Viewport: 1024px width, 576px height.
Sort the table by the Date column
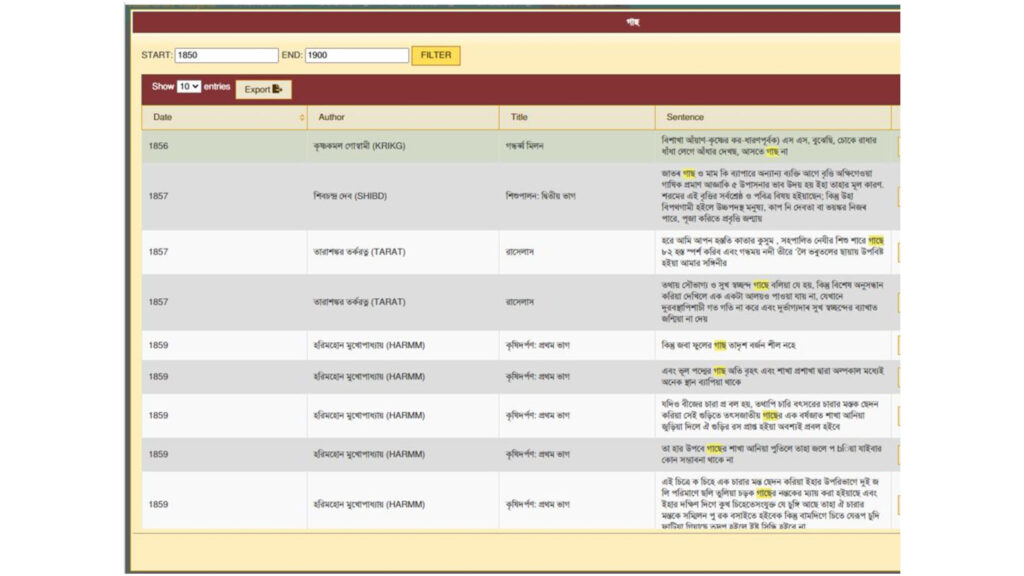(x=225, y=118)
